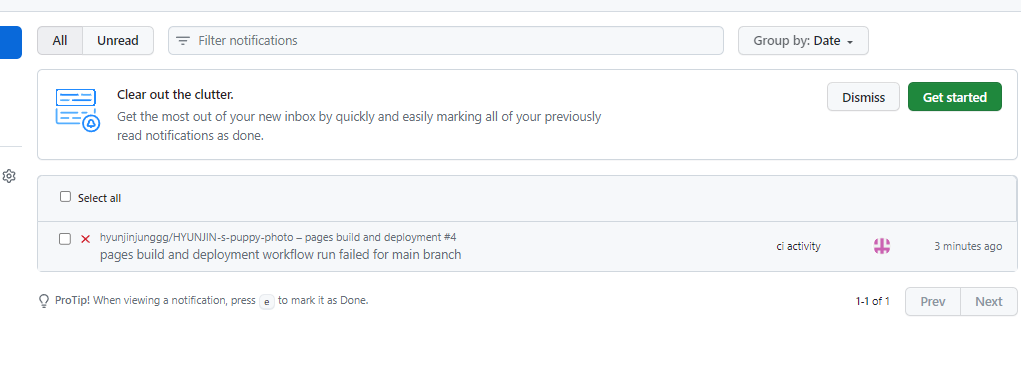Click the blue sidebar button
The width and height of the screenshot is (1021, 368).
pos(10,42)
